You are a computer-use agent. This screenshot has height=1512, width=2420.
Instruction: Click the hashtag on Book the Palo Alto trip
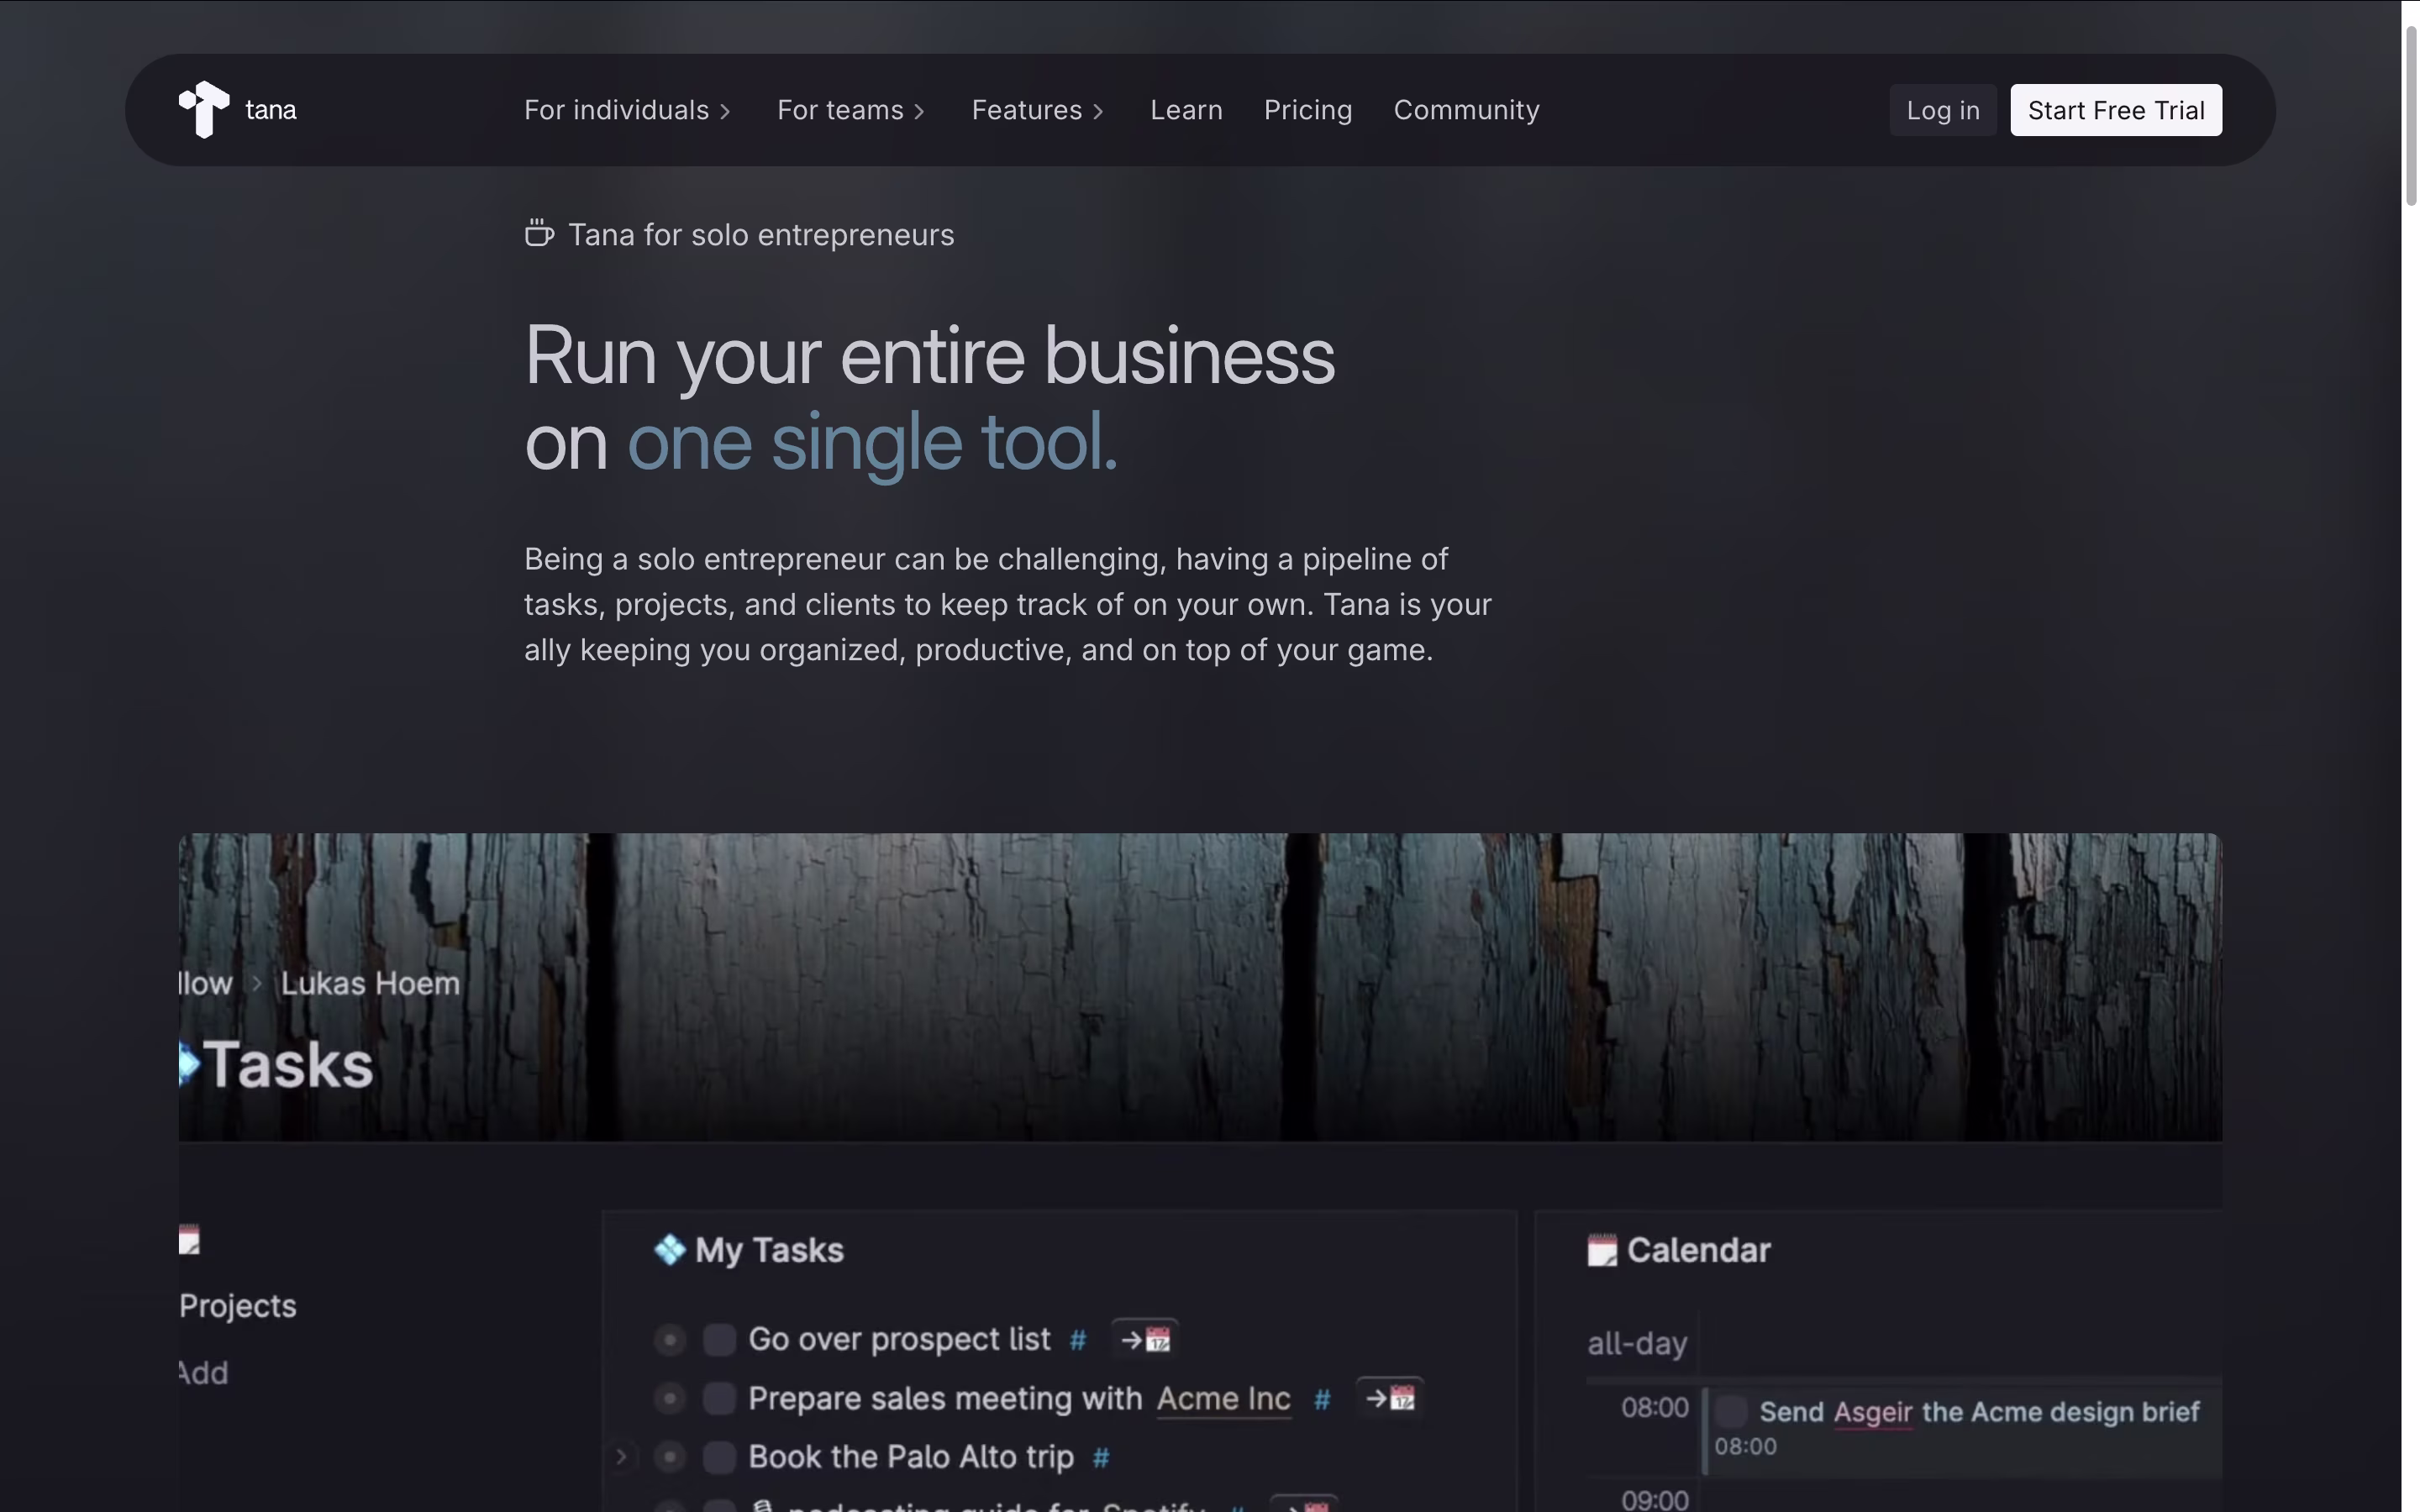tap(1101, 1458)
